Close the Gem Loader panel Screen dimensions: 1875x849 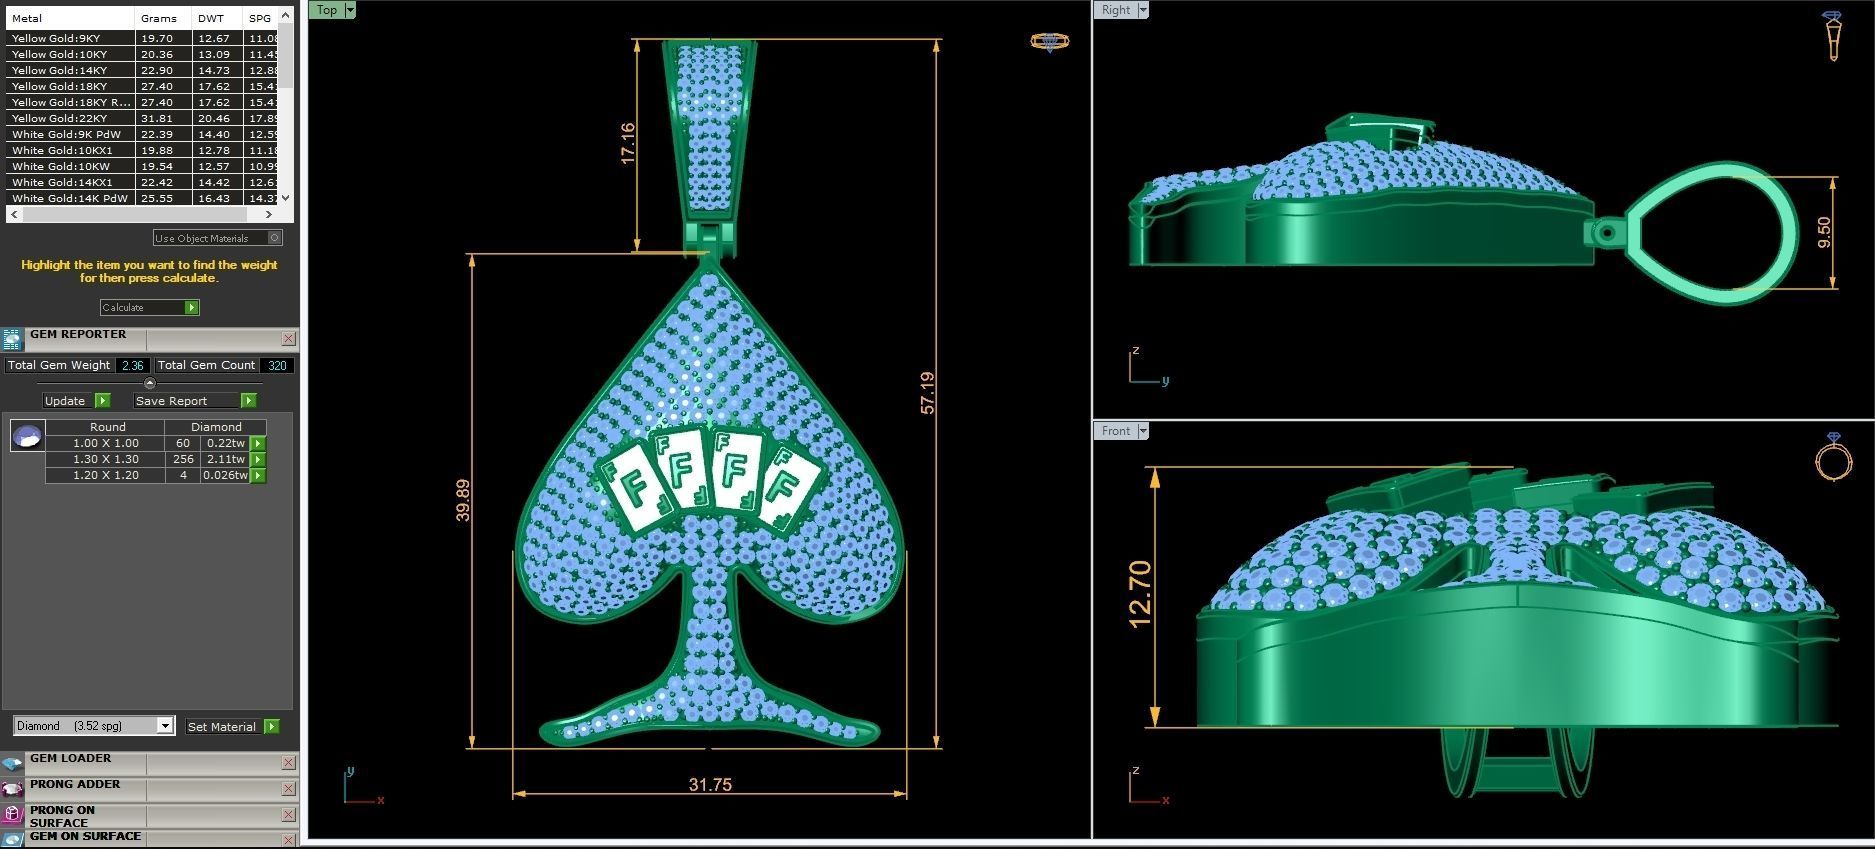288,763
